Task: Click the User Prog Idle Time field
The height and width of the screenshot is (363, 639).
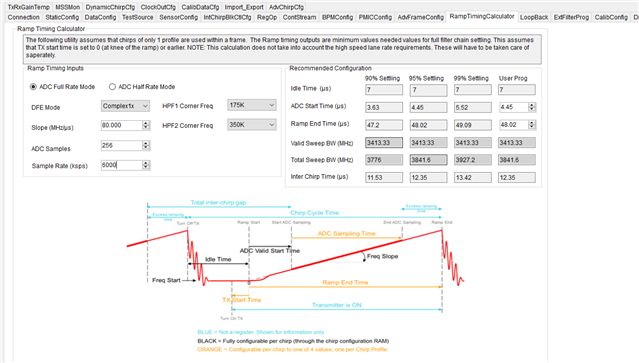Action: click(516, 90)
